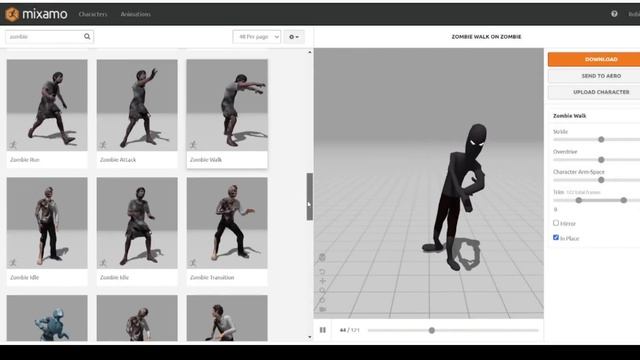The height and width of the screenshot is (360, 640).
Task: Click the scrollbar up arrow
Action: pyautogui.click(x=309, y=52)
